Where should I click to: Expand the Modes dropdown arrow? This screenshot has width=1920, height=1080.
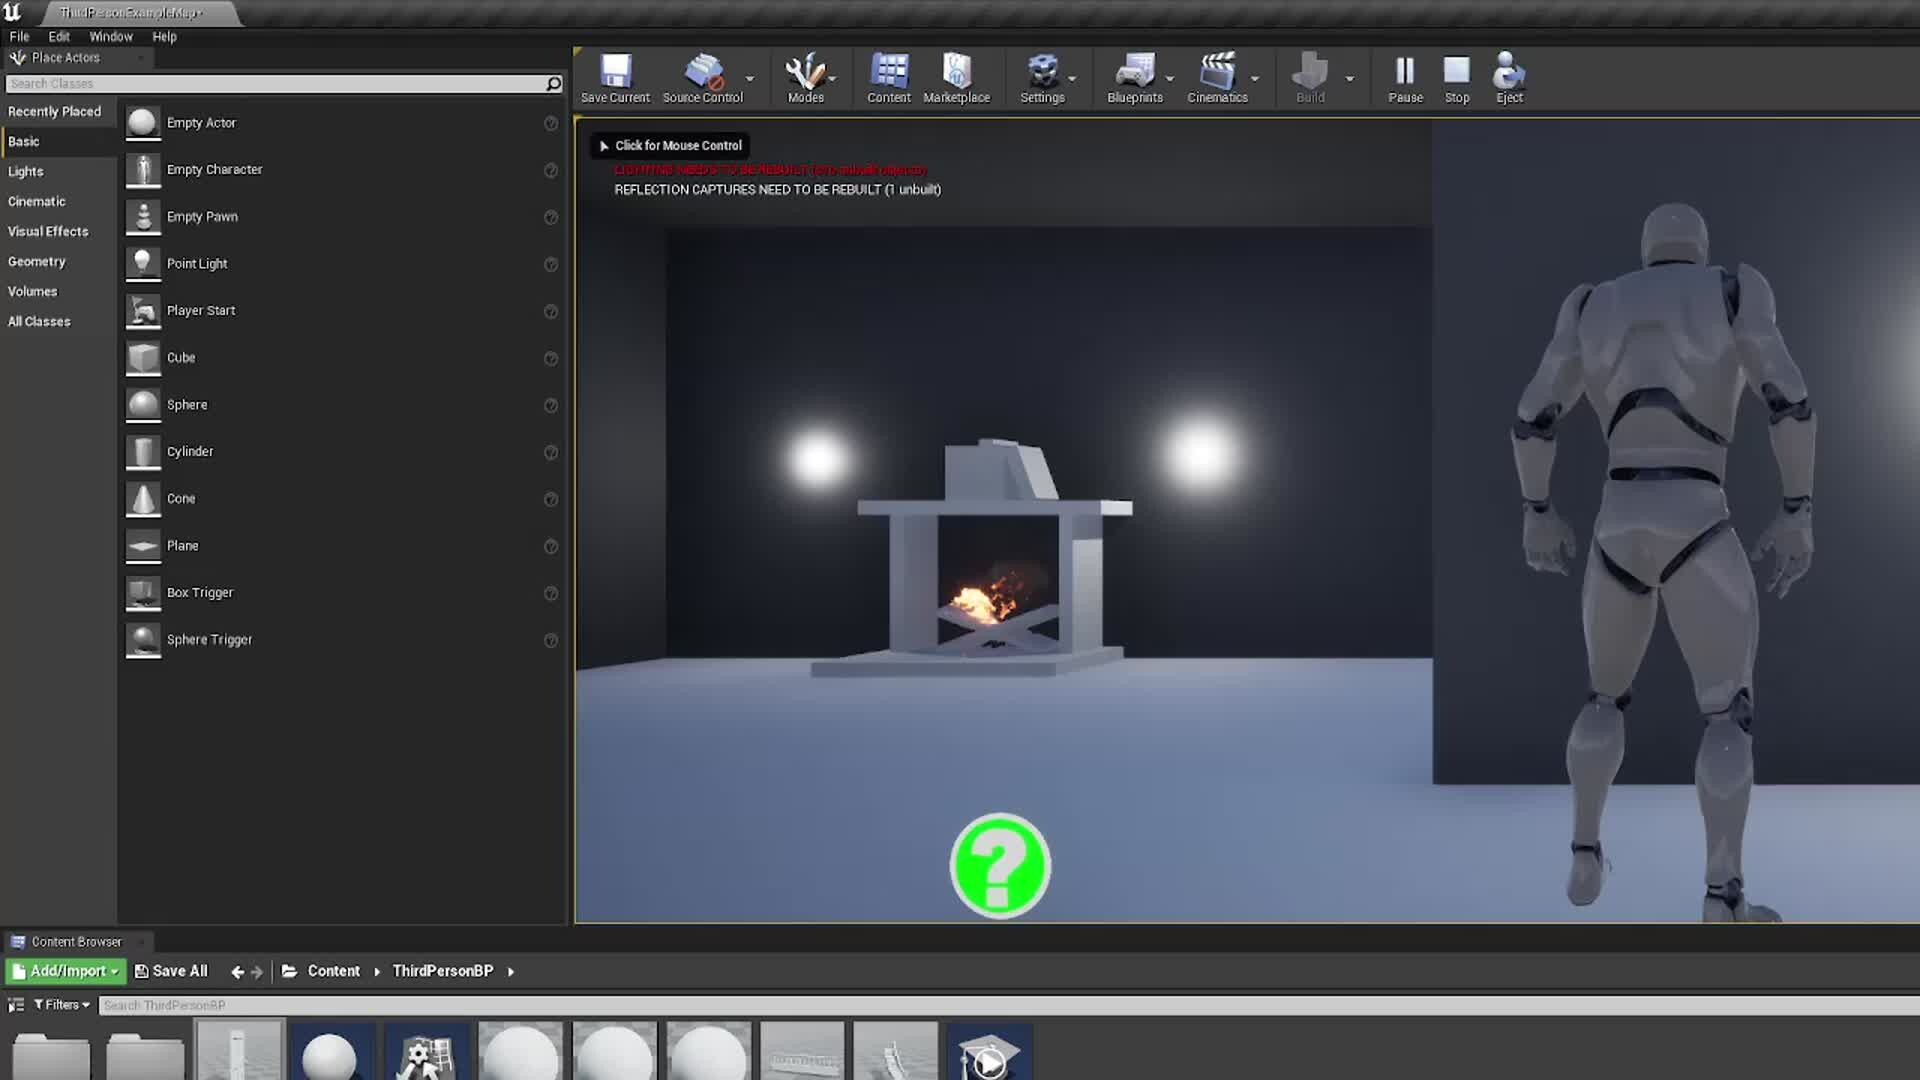833,78
